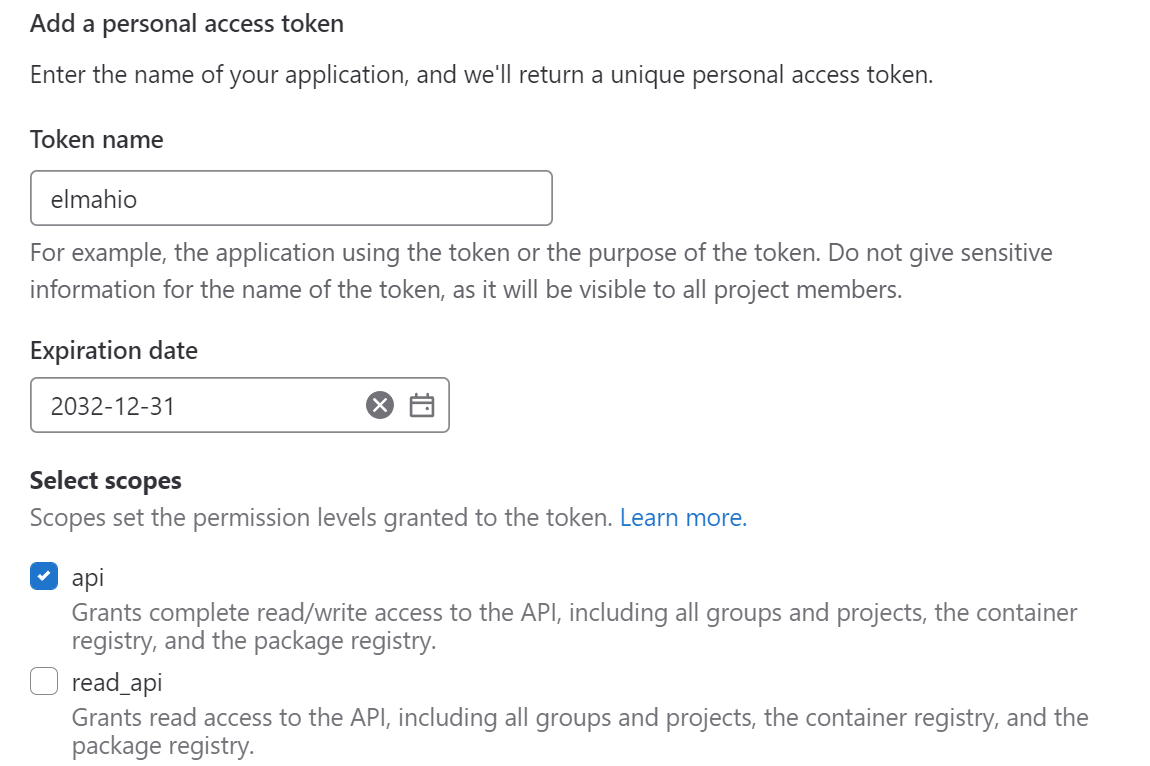
Task: Click the Add a personal access token heading
Action: click(x=187, y=23)
